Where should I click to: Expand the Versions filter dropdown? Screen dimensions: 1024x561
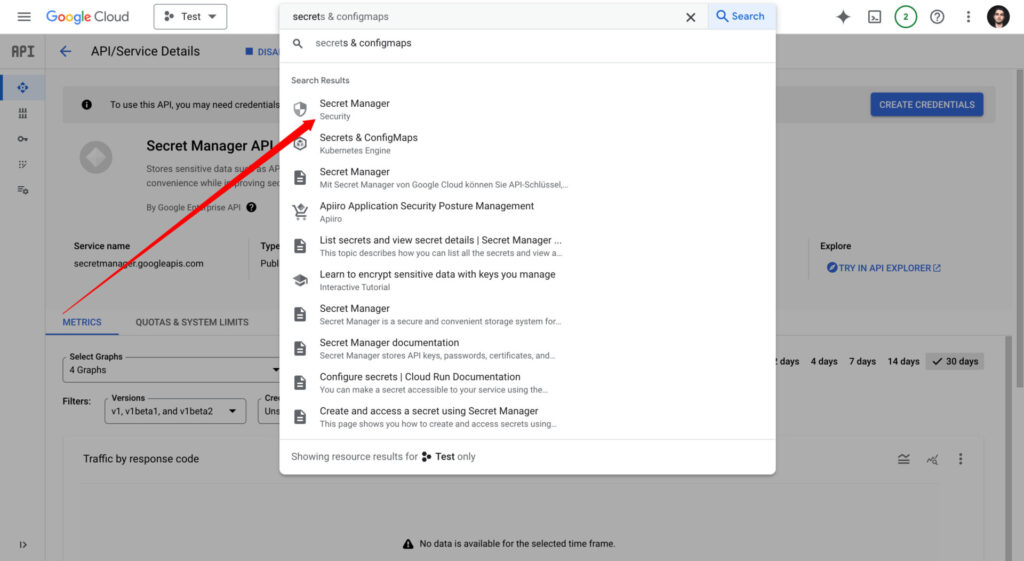coord(175,410)
